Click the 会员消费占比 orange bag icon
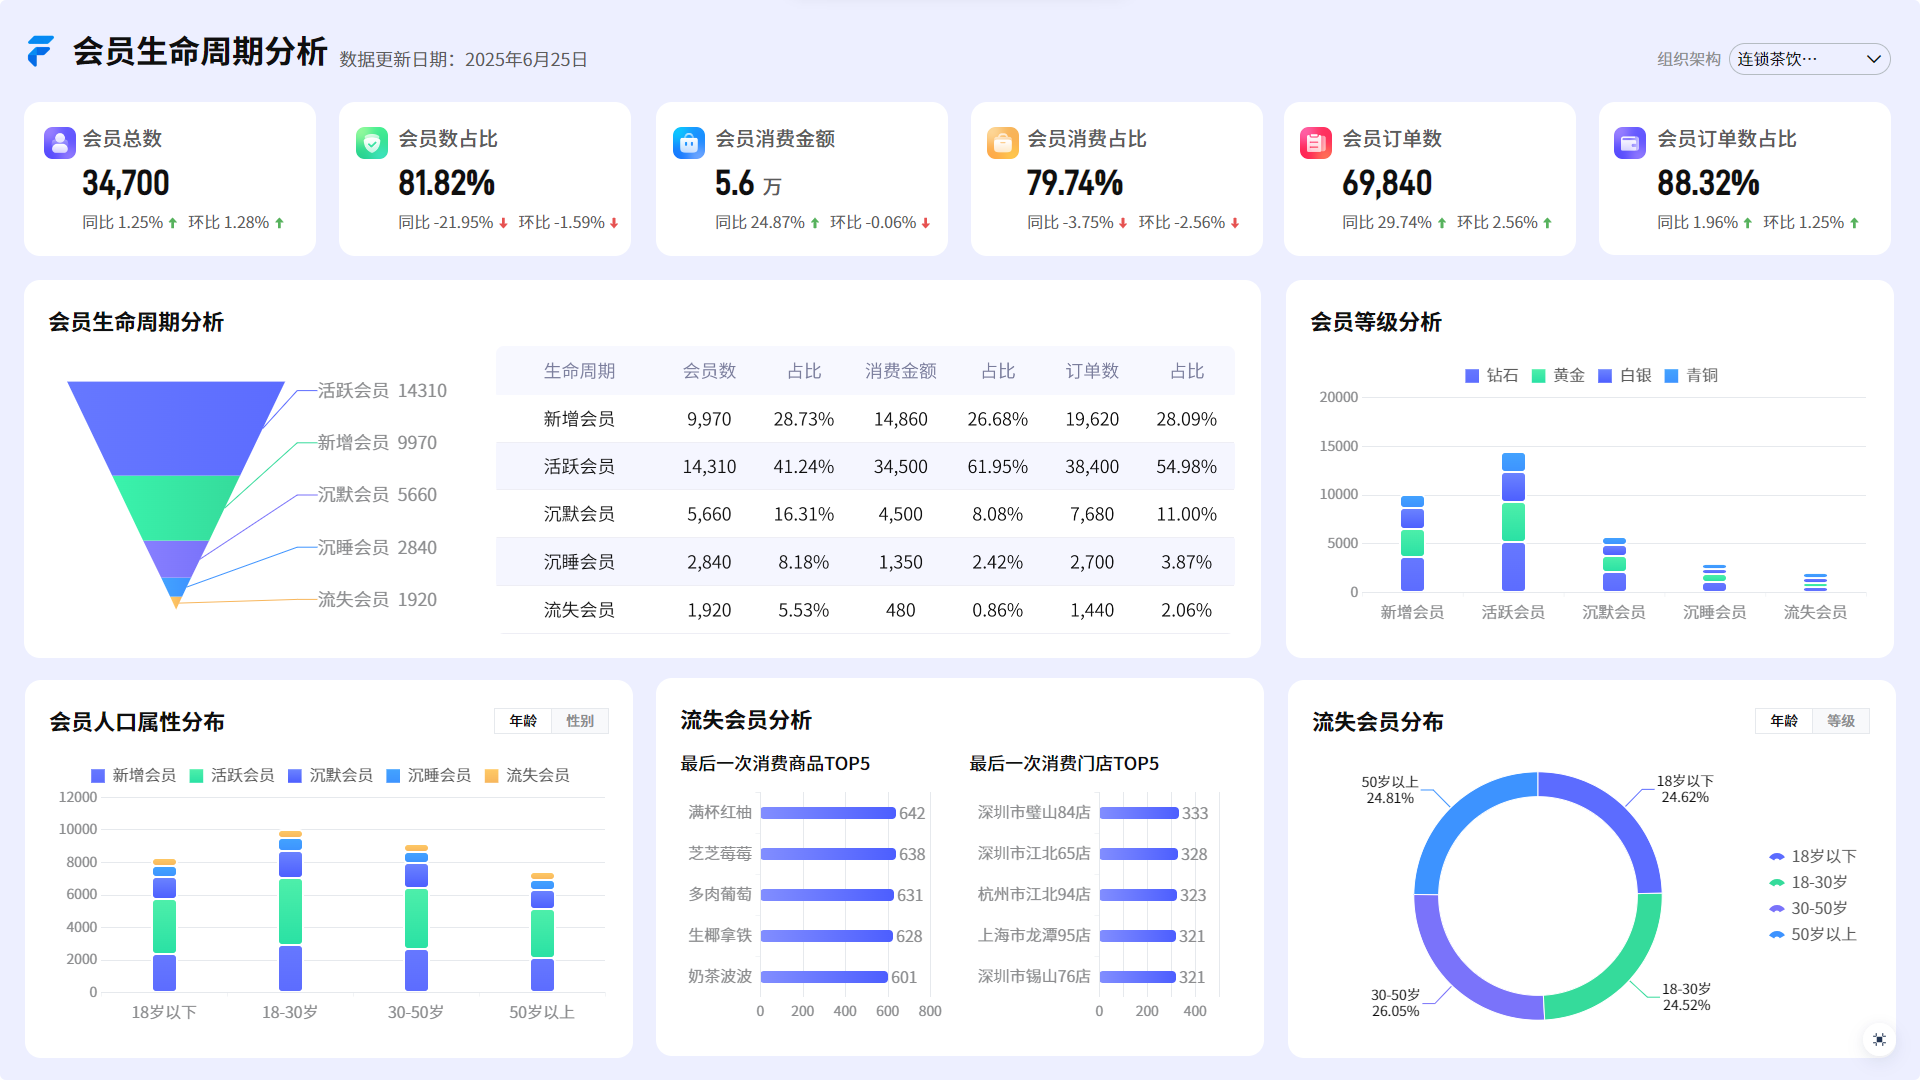 (x=1002, y=143)
